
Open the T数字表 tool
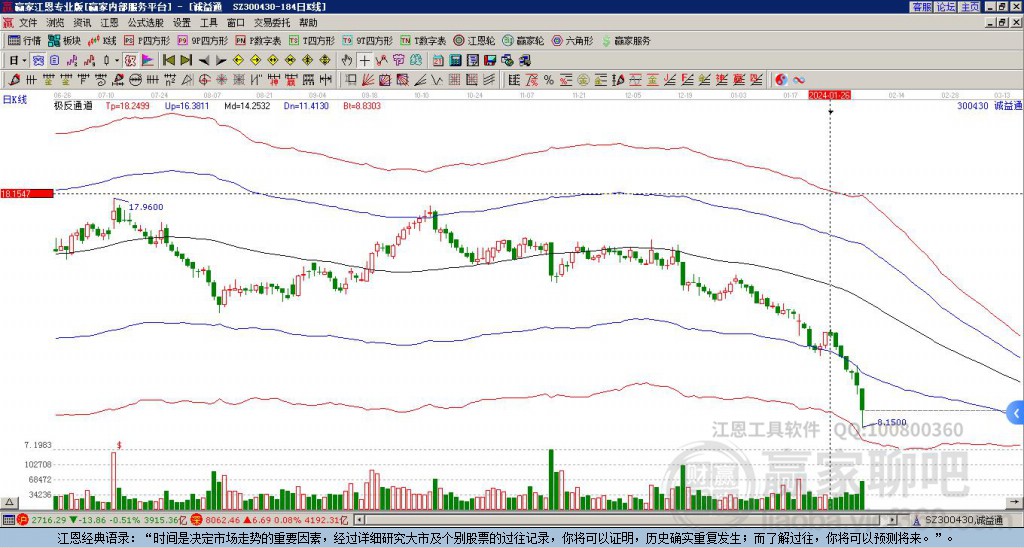(423, 40)
